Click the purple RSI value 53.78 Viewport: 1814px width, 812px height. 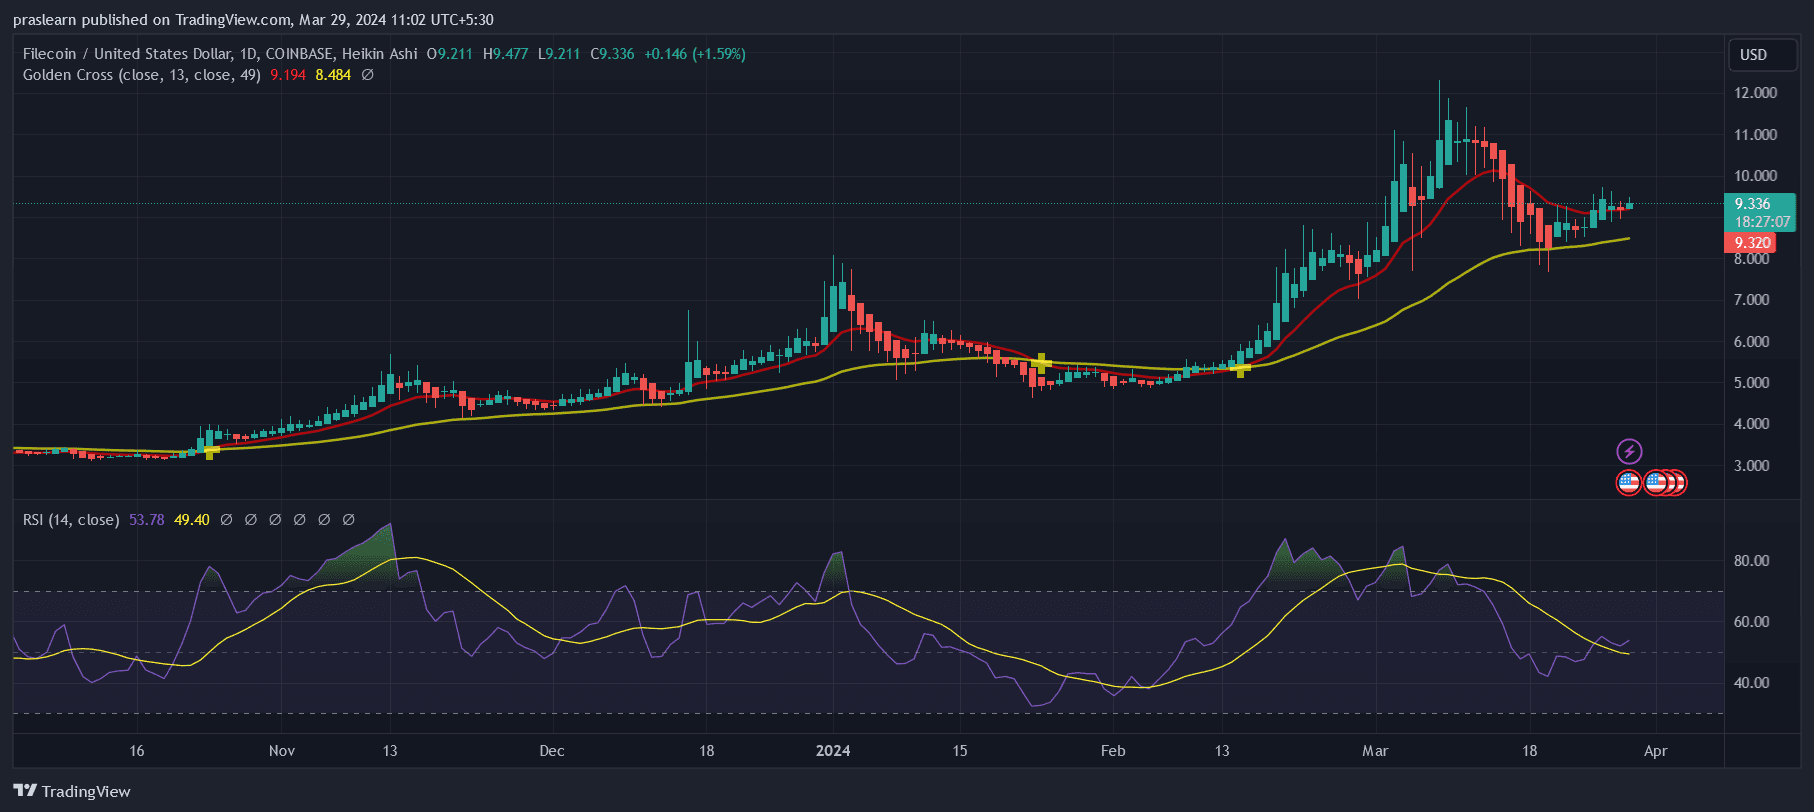(x=146, y=520)
